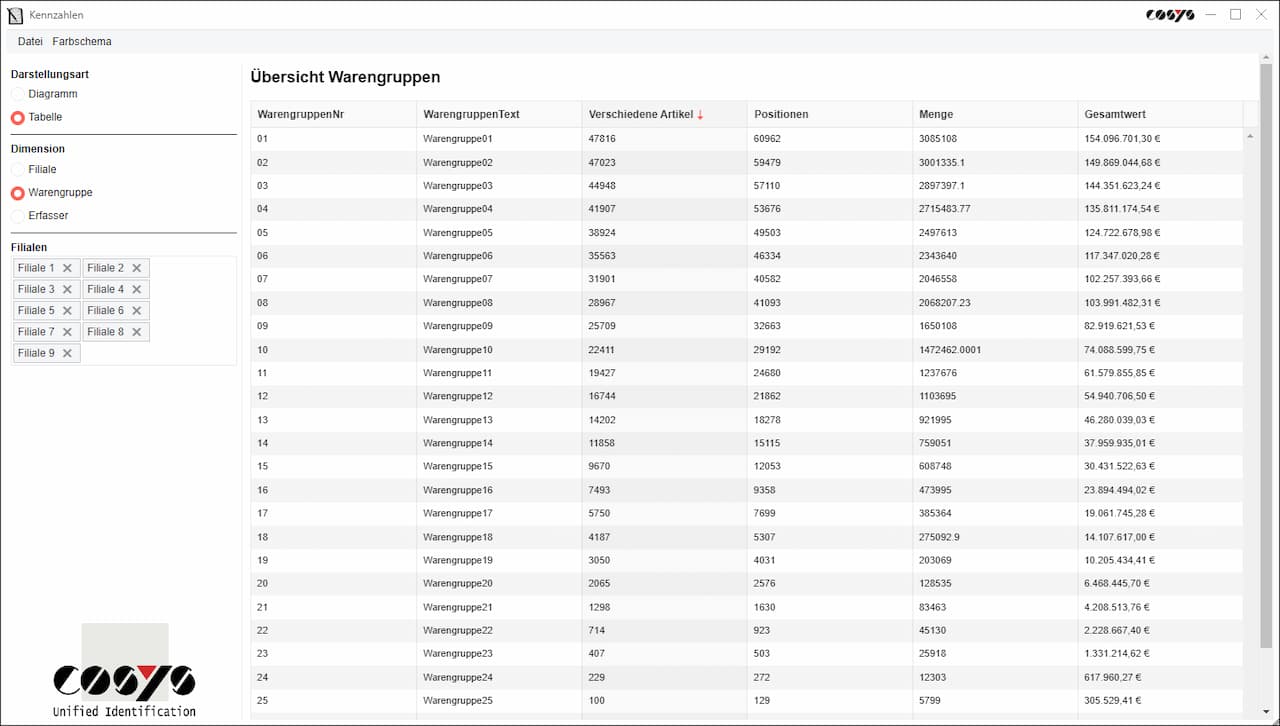Click the Menge value 1472462.0001
1280x726 pixels.
pos(950,350)
